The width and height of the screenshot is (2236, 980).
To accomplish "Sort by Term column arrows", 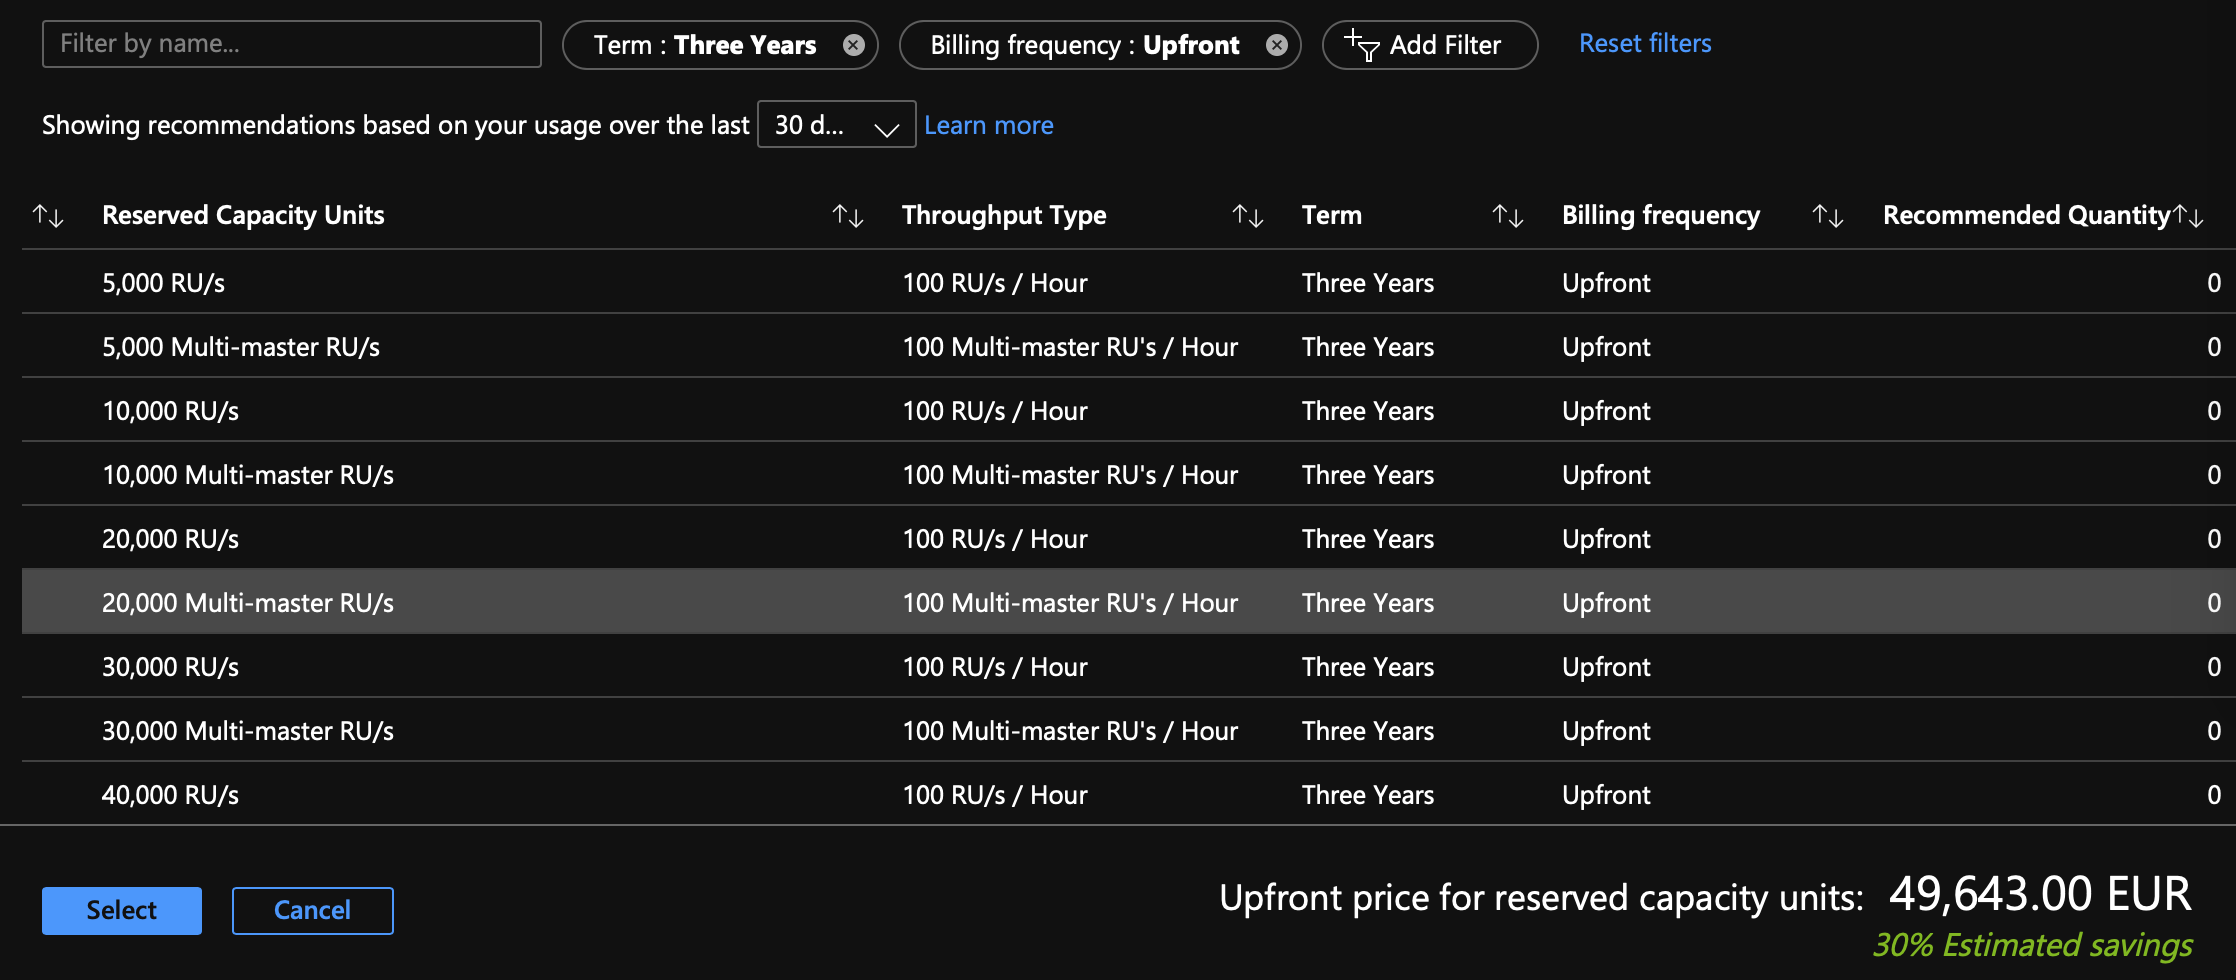I will (1508, 215).
